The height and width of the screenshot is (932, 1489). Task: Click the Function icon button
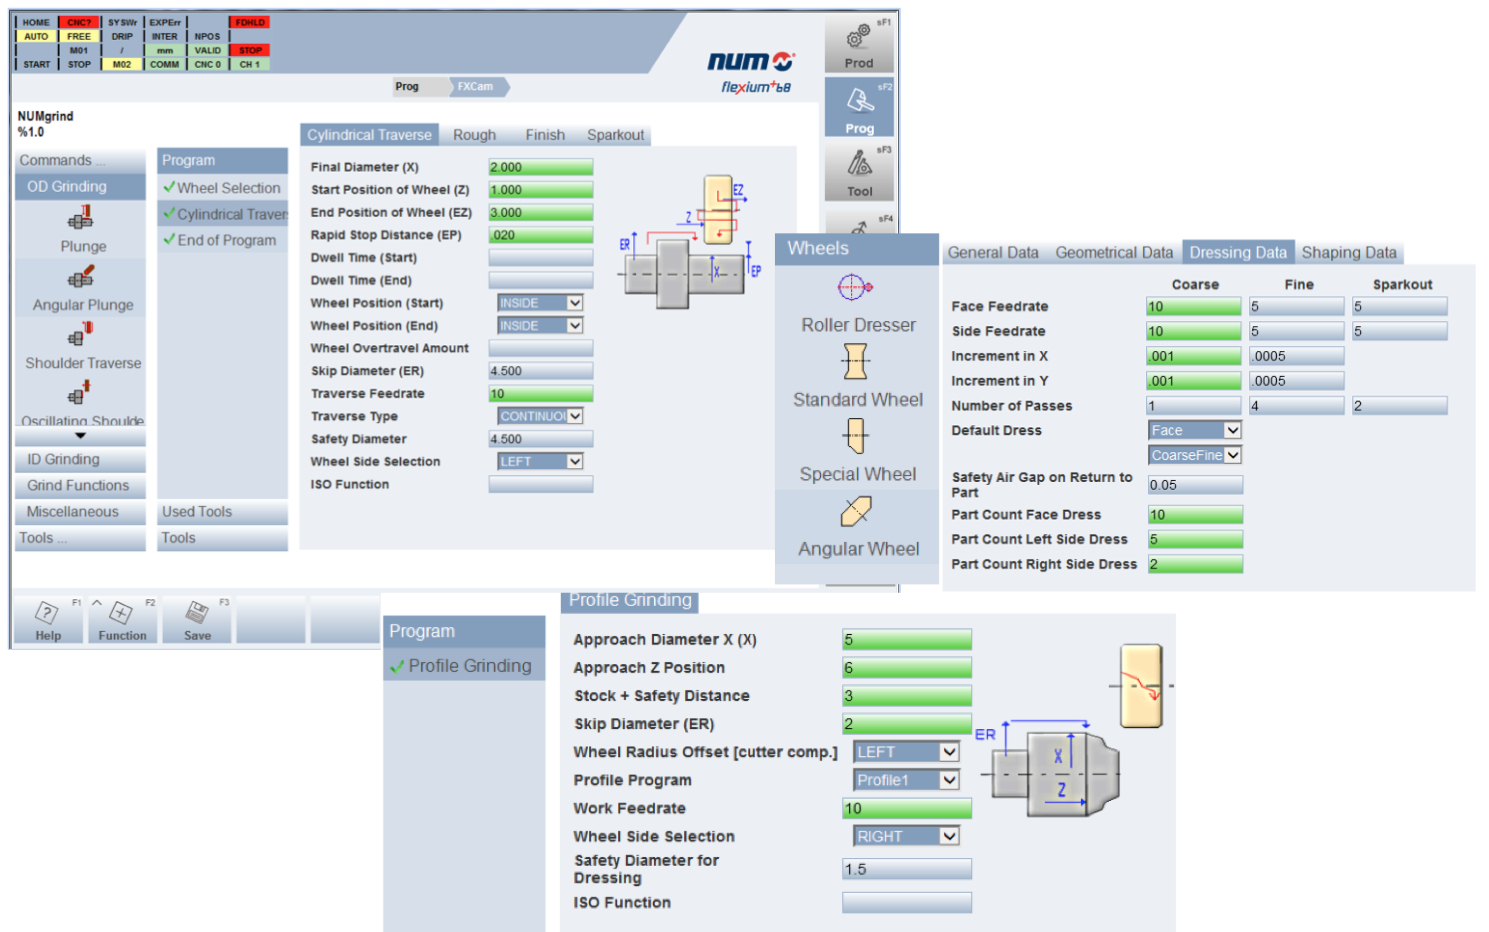click(122, 620)
